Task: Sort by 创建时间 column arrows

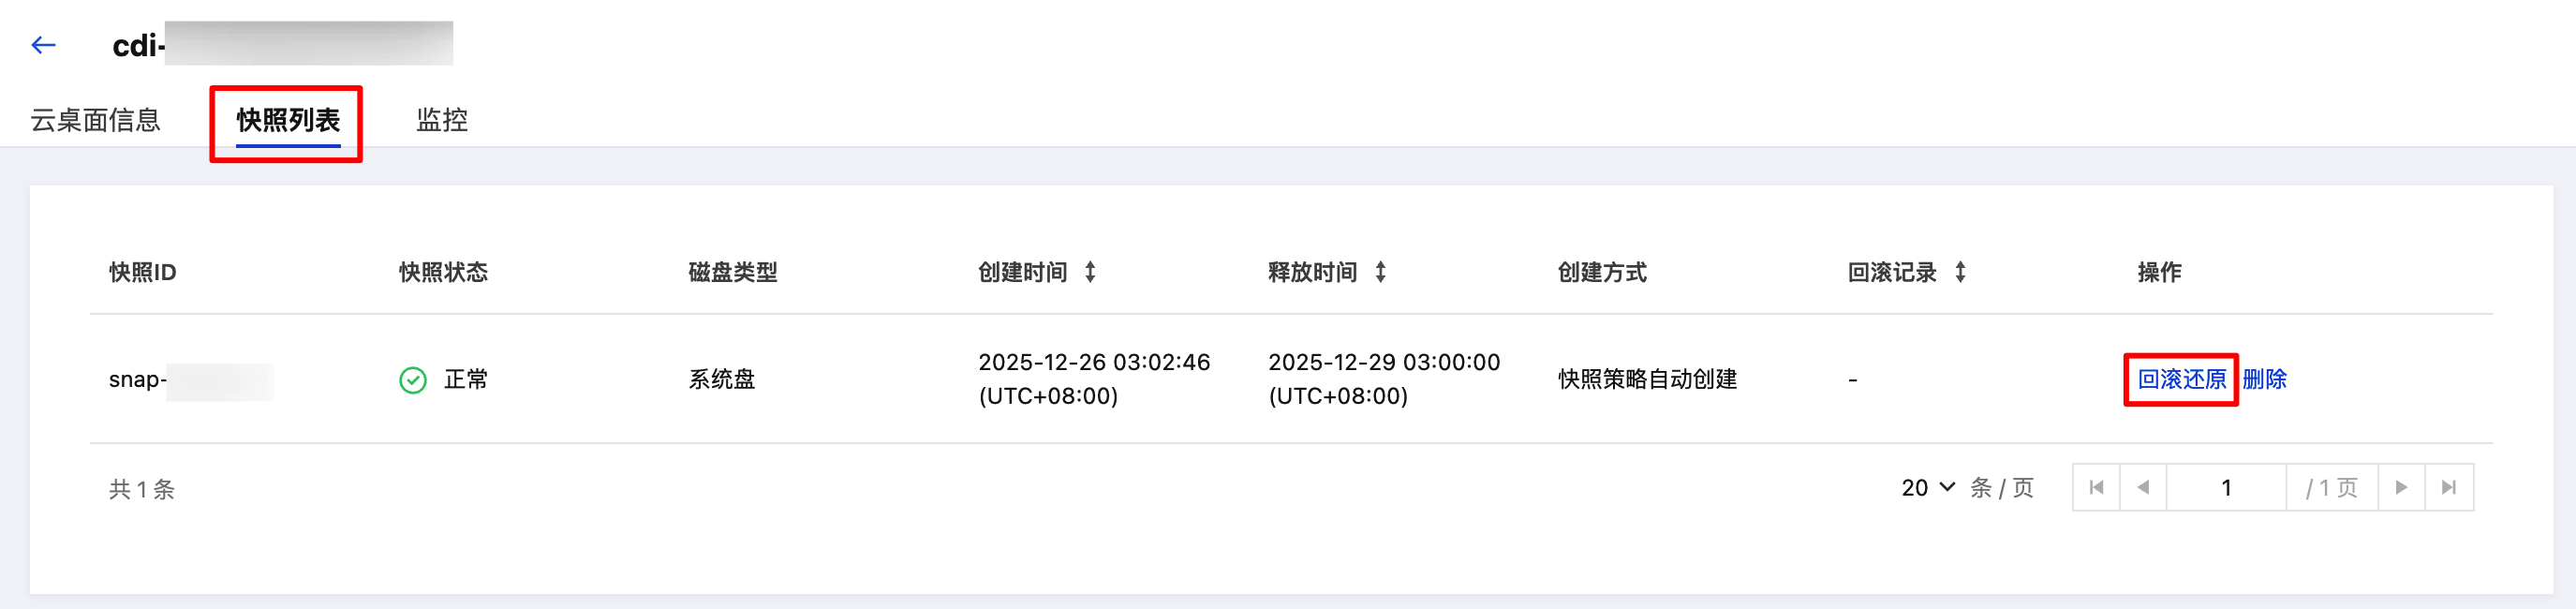Action: [1090, 272]
